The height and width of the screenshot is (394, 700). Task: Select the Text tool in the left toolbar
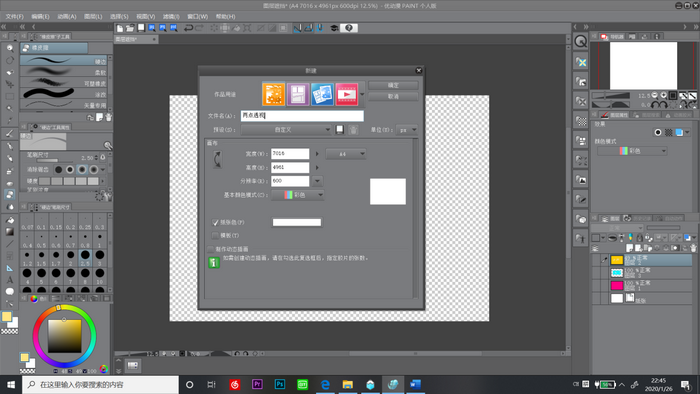[x=9, y=280]
